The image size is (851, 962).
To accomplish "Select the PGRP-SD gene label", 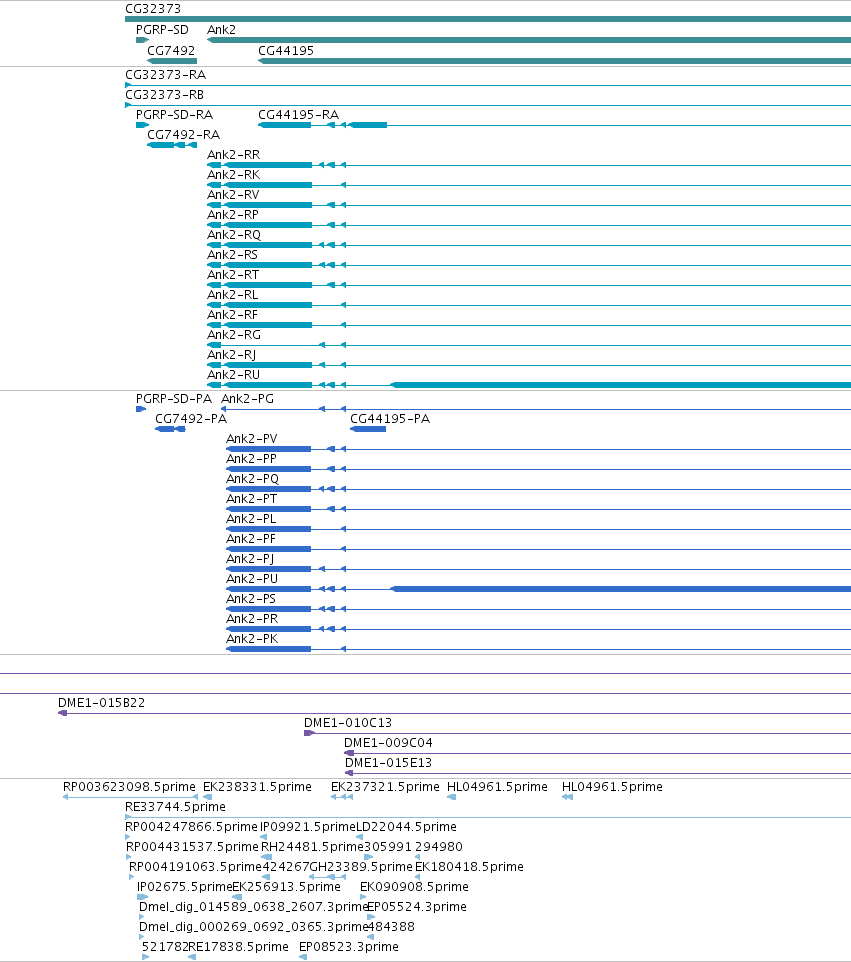I will pos(162,30).
